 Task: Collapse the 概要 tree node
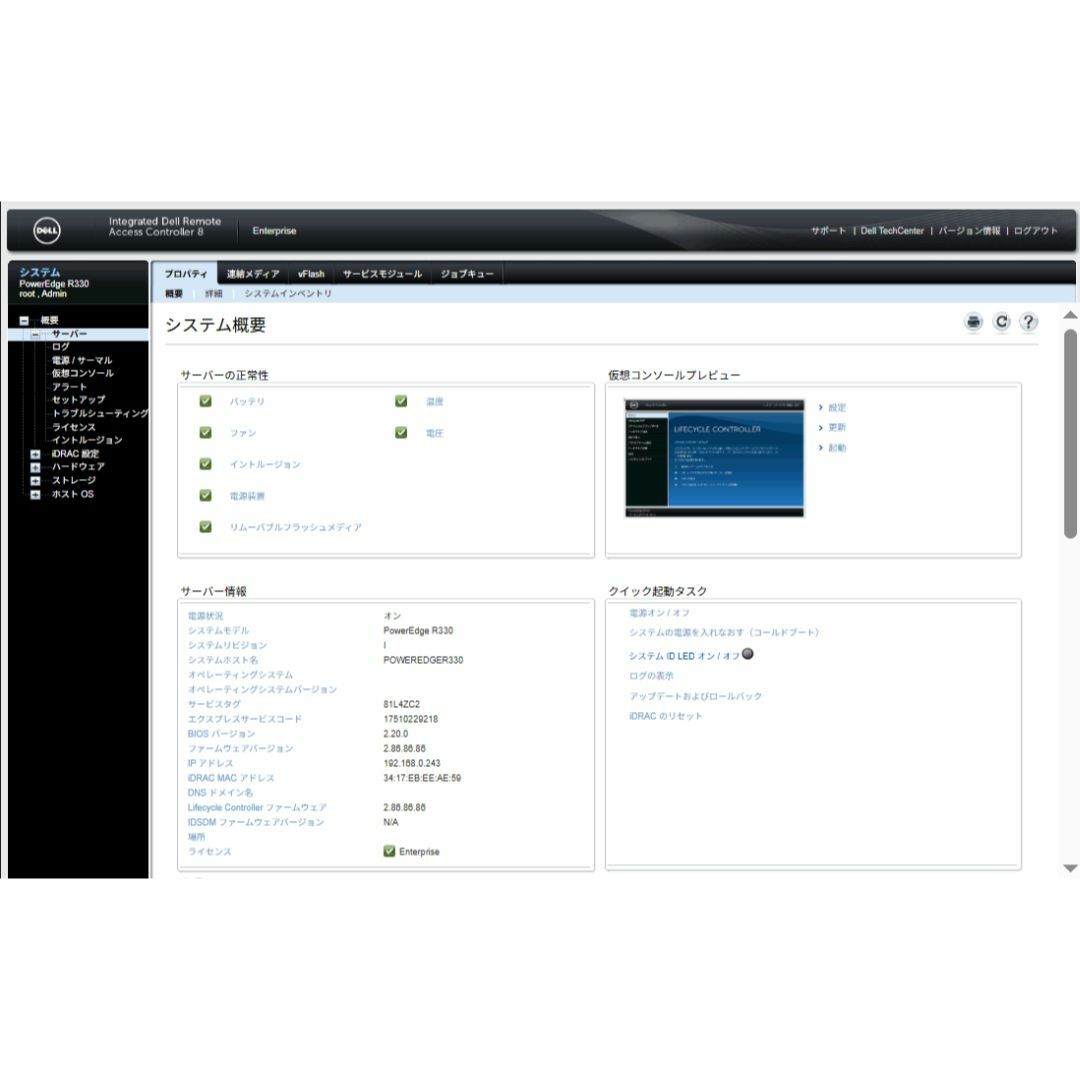24,320
